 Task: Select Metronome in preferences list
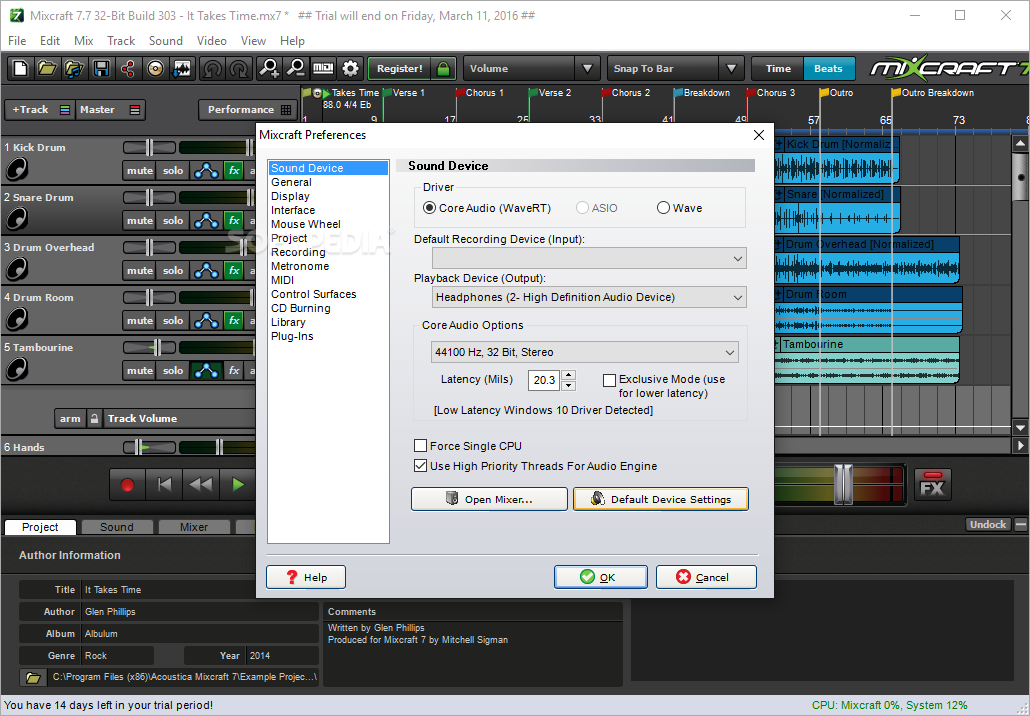(300, 266)
